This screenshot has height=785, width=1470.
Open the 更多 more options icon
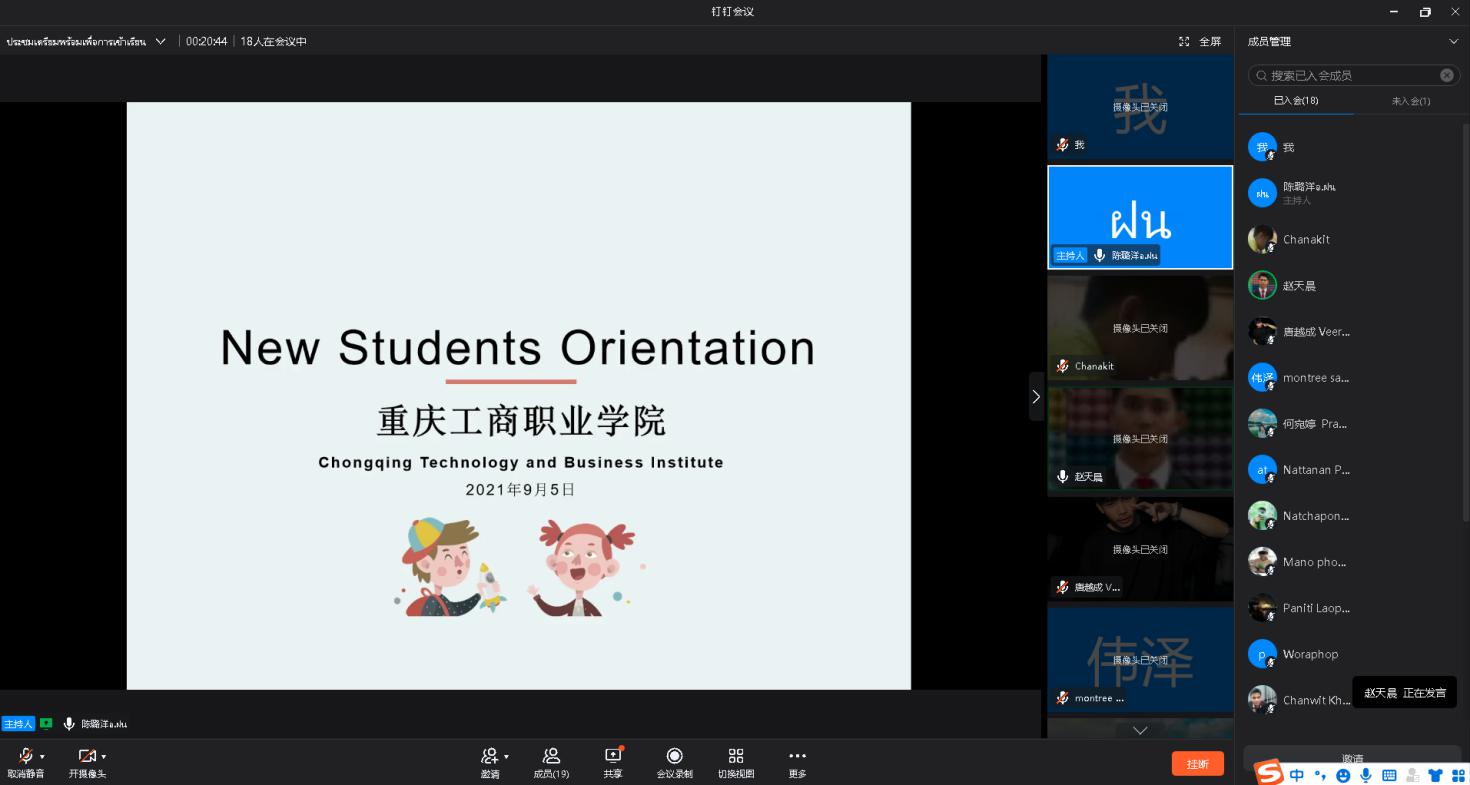pyautogui.click(x=797, y=756)
